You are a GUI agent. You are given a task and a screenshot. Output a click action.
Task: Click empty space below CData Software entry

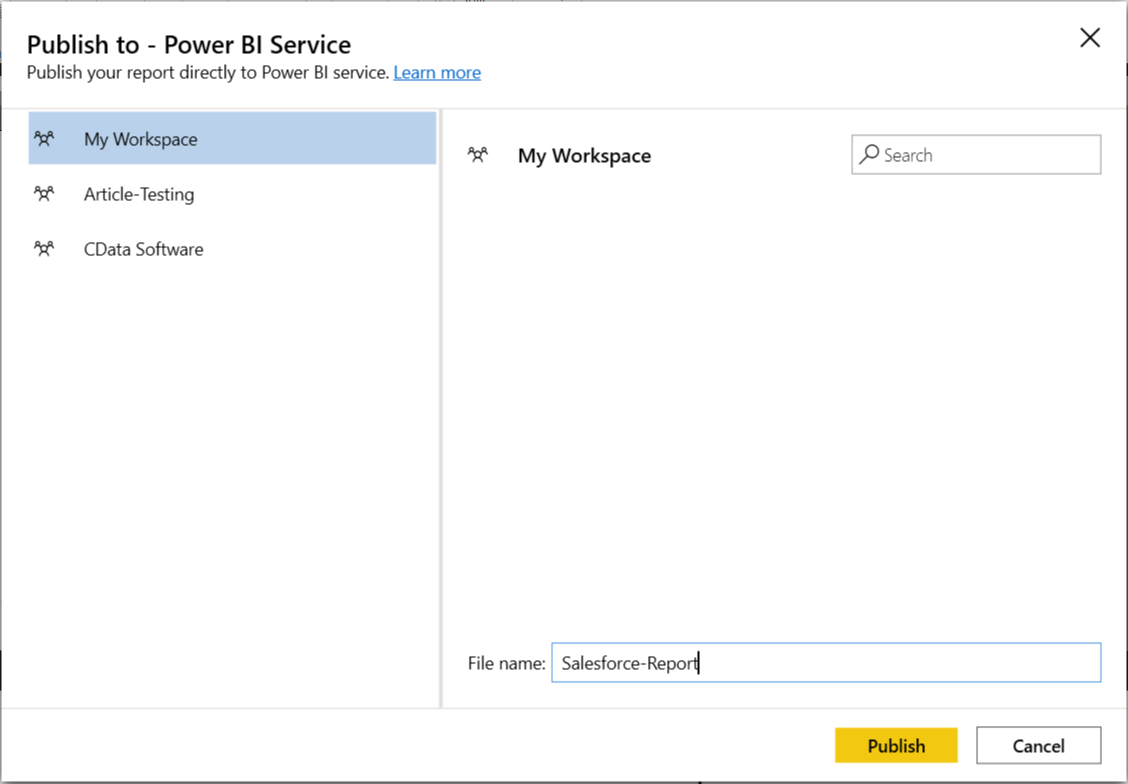pyautogui.click(x=220, y=450)
